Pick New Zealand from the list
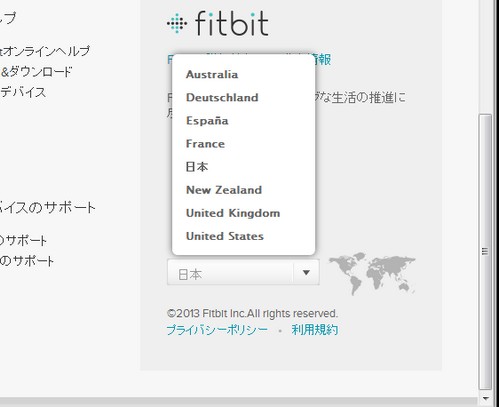 click(224, 190)
